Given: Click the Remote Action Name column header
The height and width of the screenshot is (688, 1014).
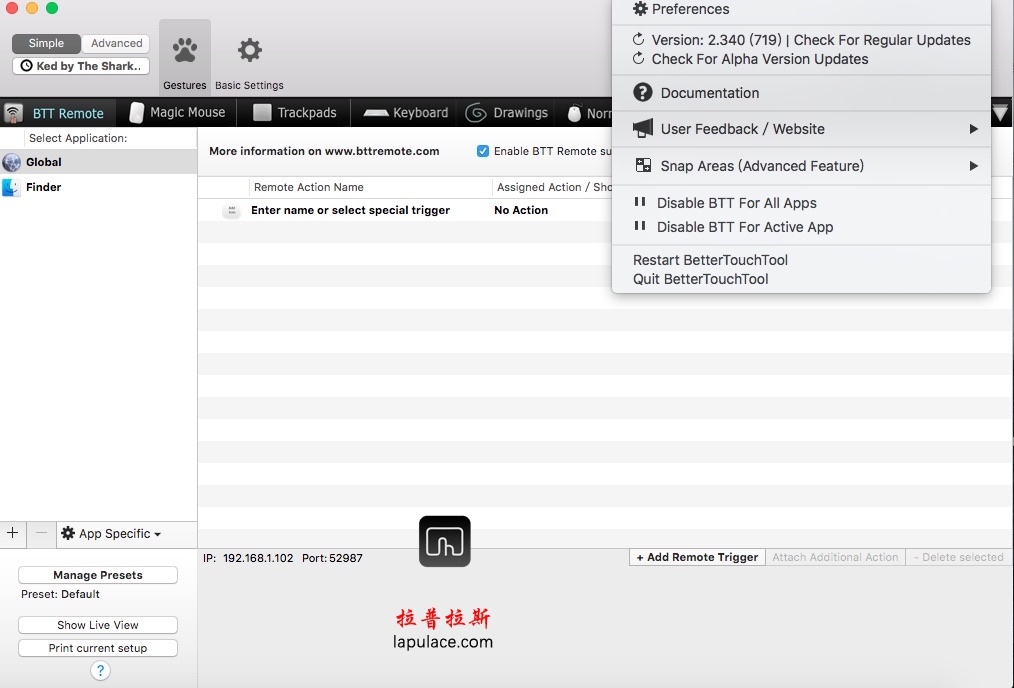Looking at the screenshot, I should pyautogui.click(x=371, y=188).
